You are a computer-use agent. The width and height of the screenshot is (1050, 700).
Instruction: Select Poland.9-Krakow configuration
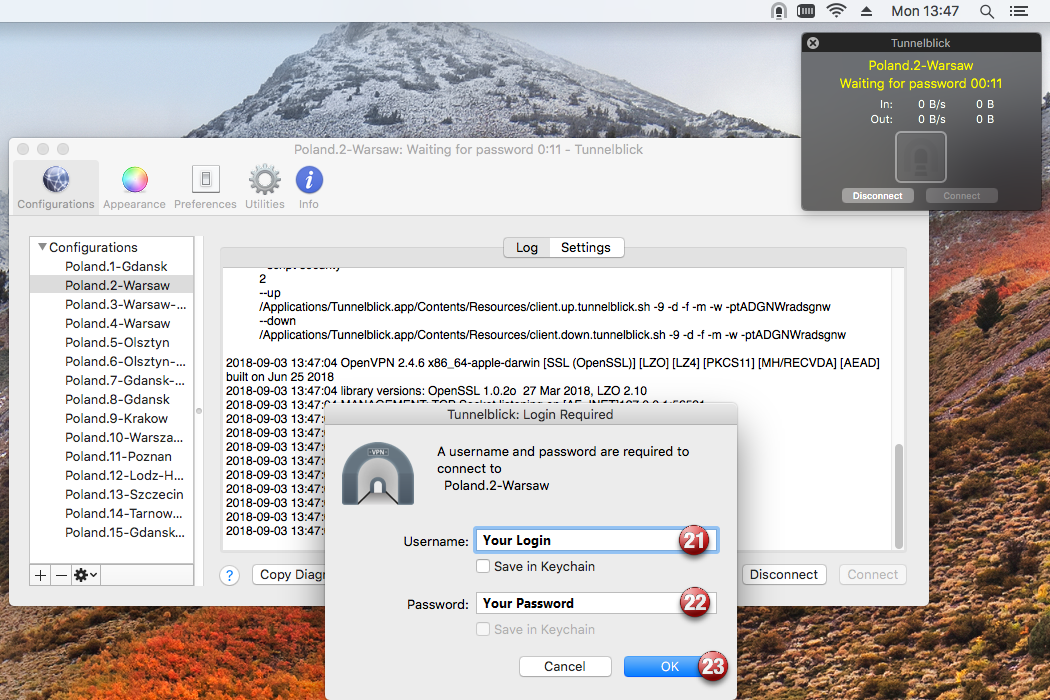pos(116,418)
